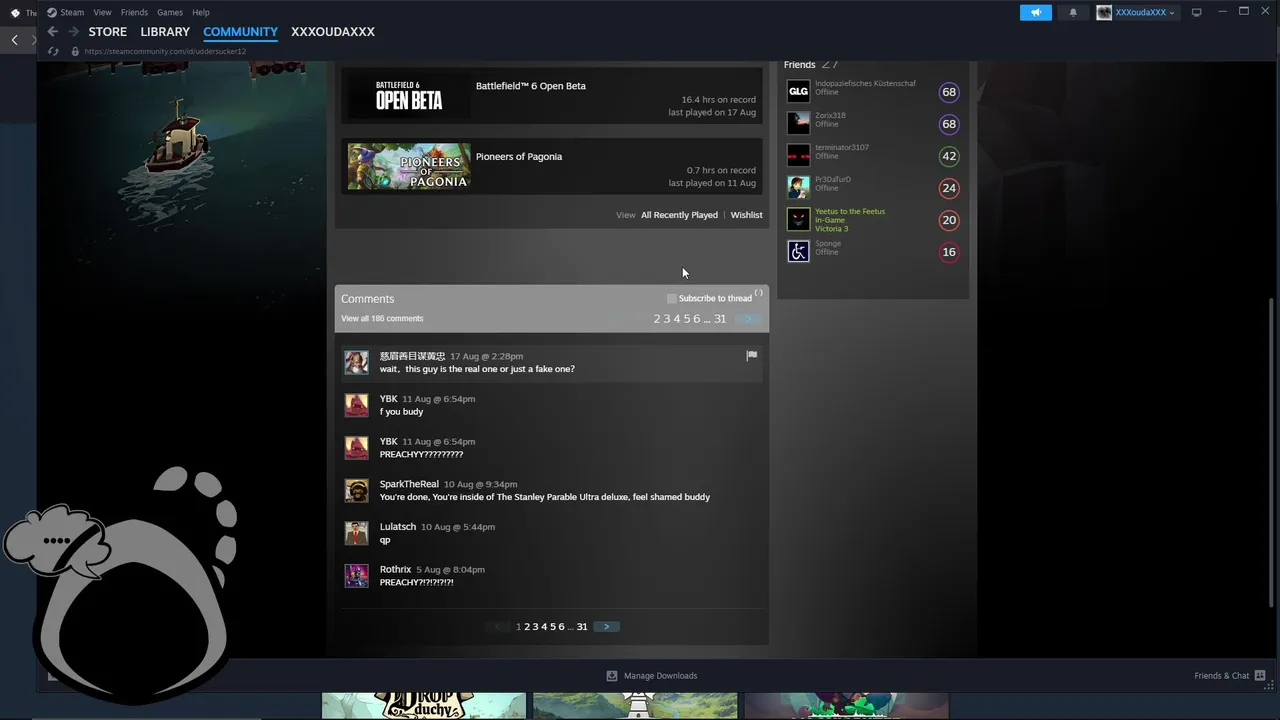The image size is (1280, 720).
Task: Switch to the LIBRARY tab
Action: click(x=165, y=32)
